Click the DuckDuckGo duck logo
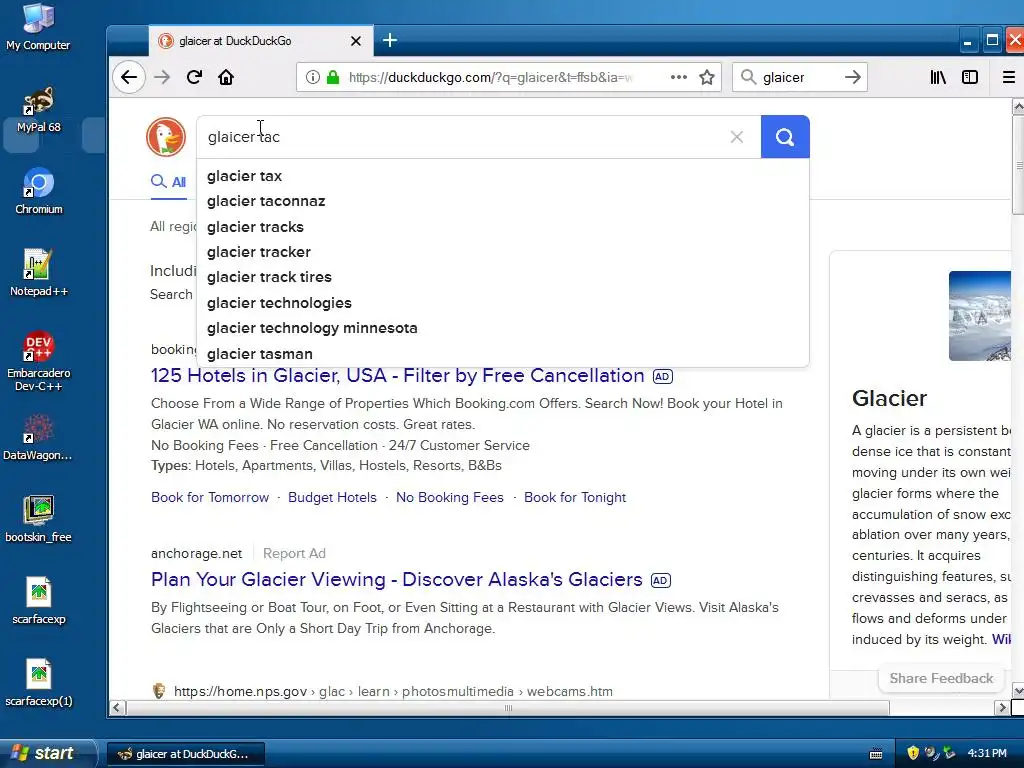Viewport: 1024px width, 768px height. pos(166,137)
